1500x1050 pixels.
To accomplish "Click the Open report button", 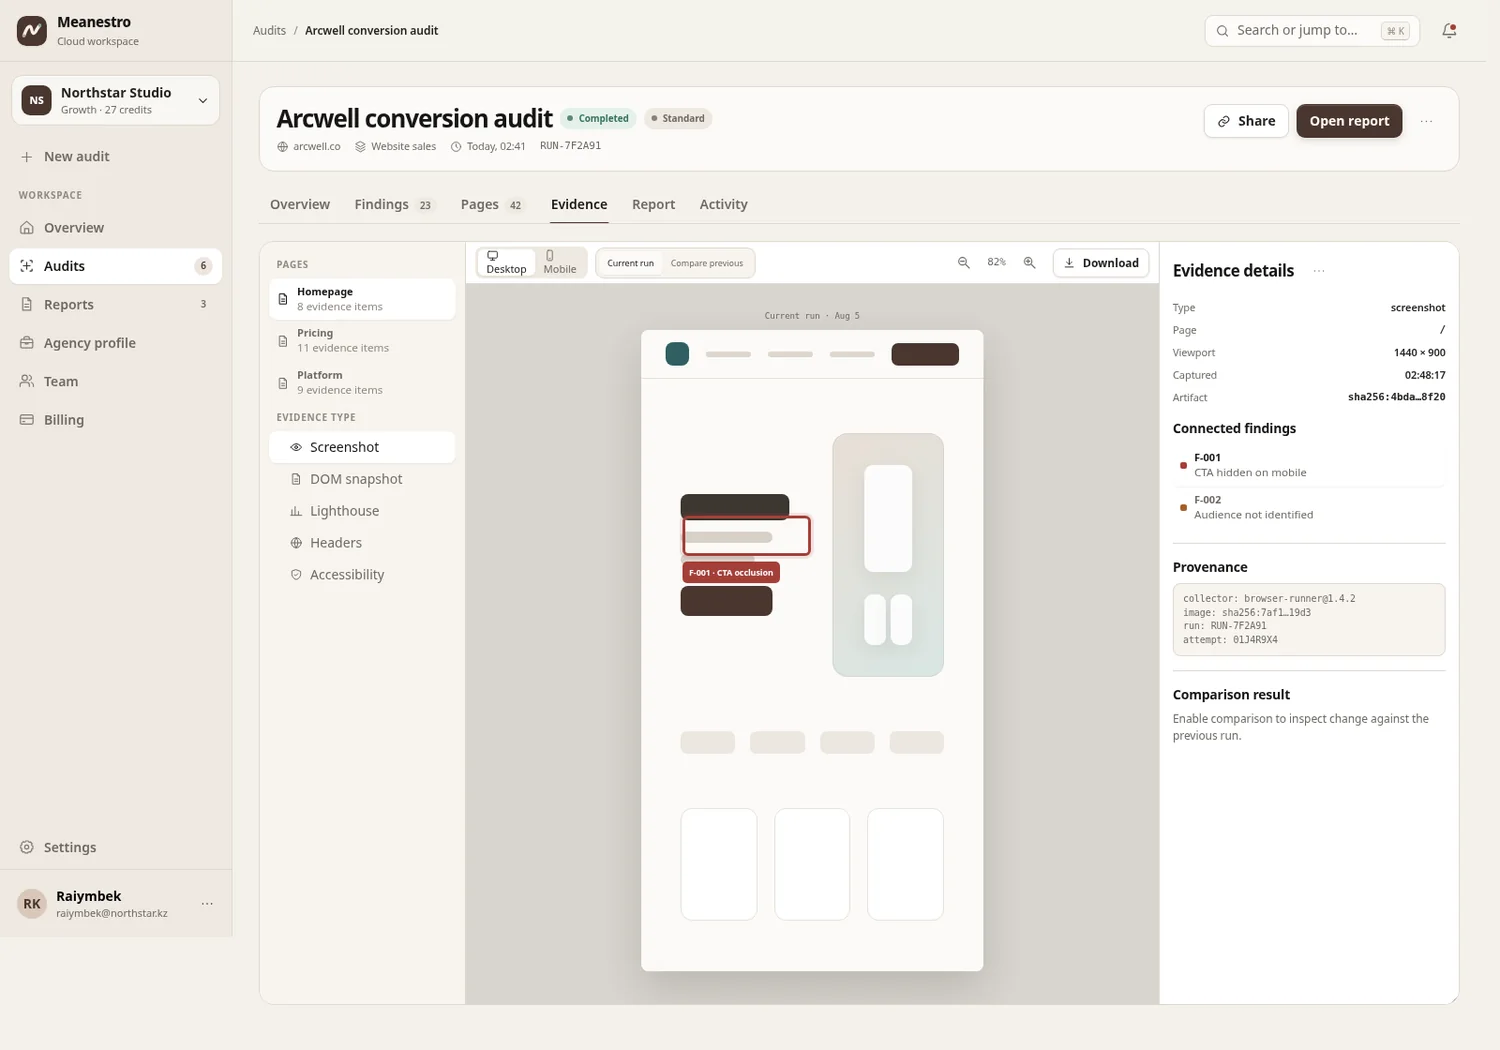I will (x=1349, y=121).
